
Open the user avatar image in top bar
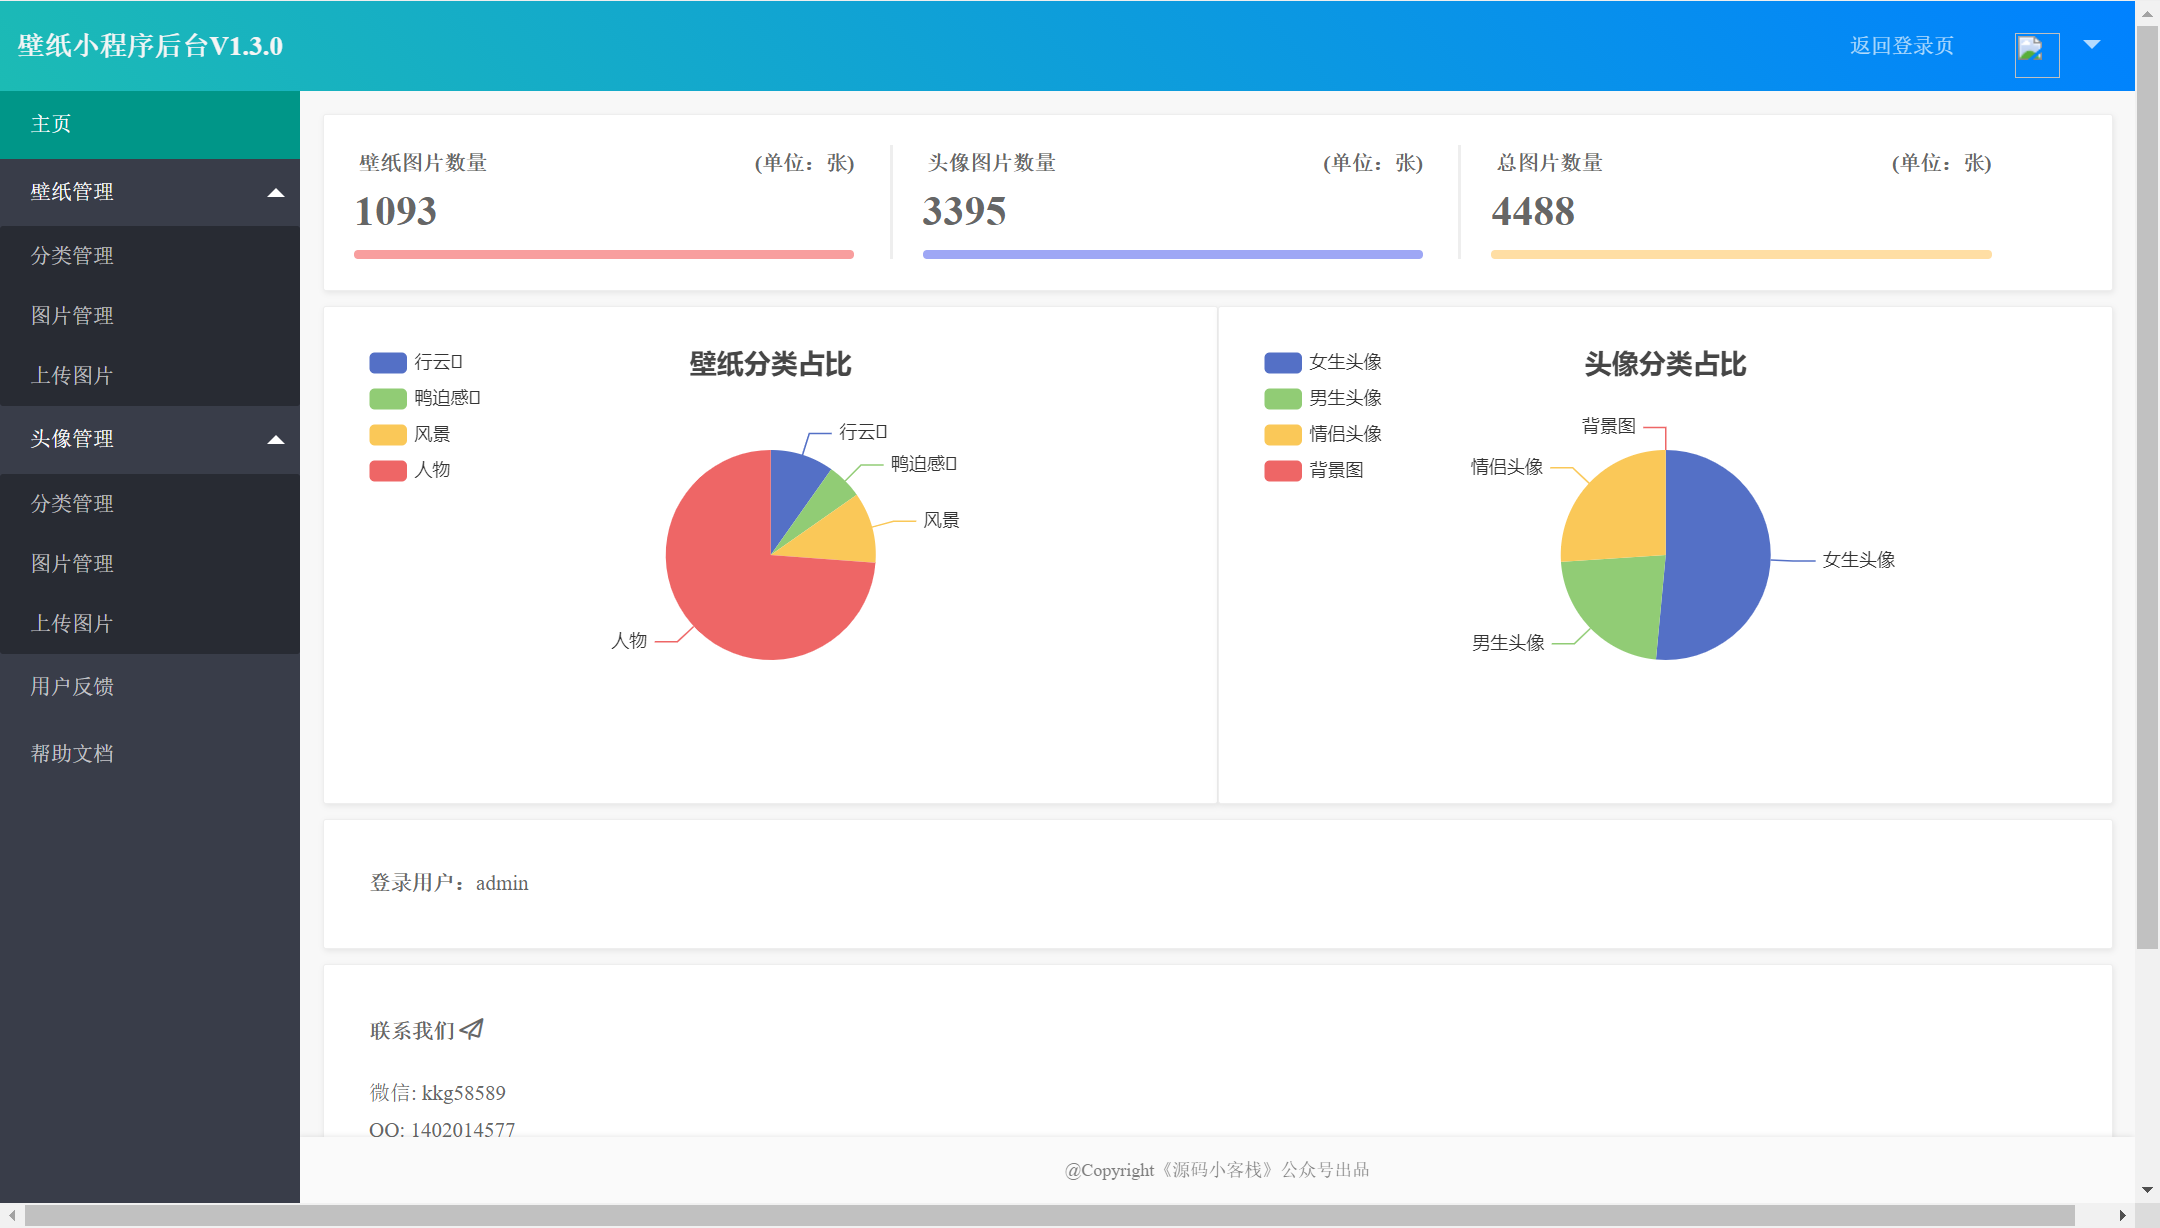(2036, 54)
